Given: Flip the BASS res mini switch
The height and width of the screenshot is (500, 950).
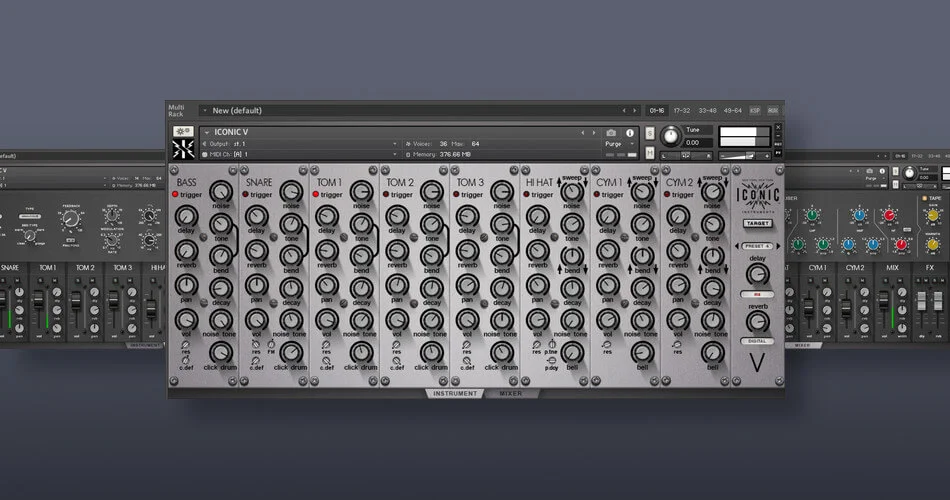Looking at the screenshot, I should [x=185, y=345].
